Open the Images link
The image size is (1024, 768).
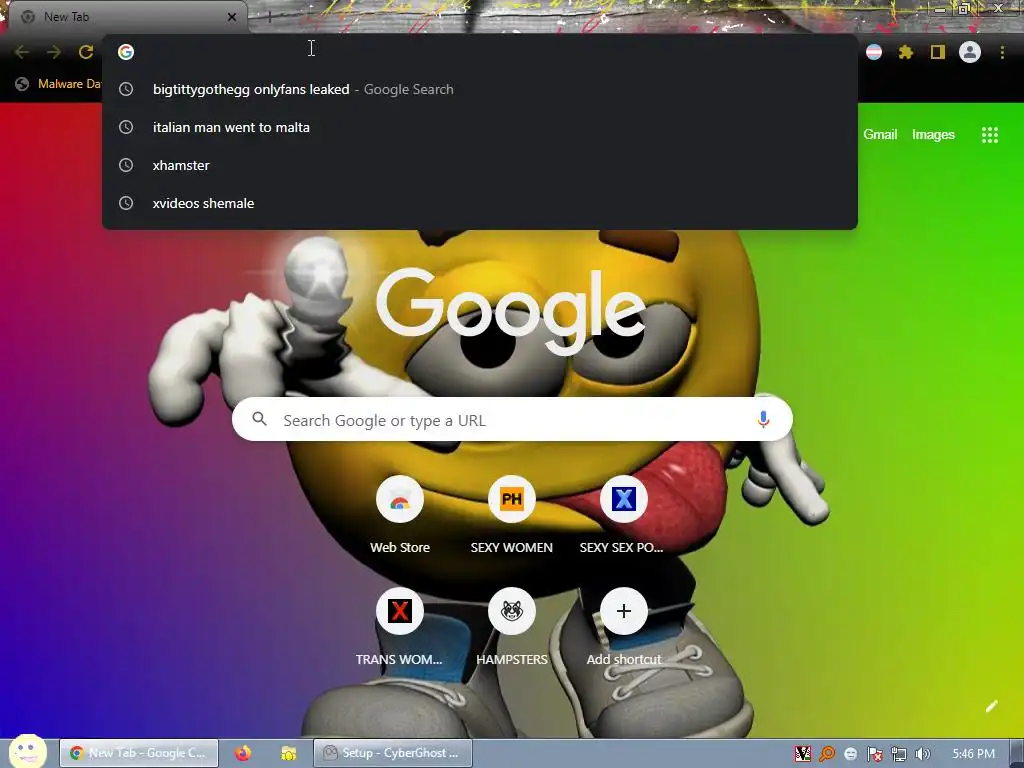pyautogui.click(x=933, y=135)
